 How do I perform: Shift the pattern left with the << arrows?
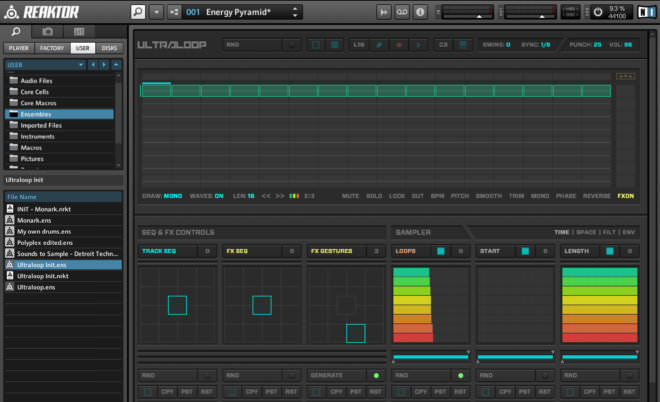tap(266, 196)
